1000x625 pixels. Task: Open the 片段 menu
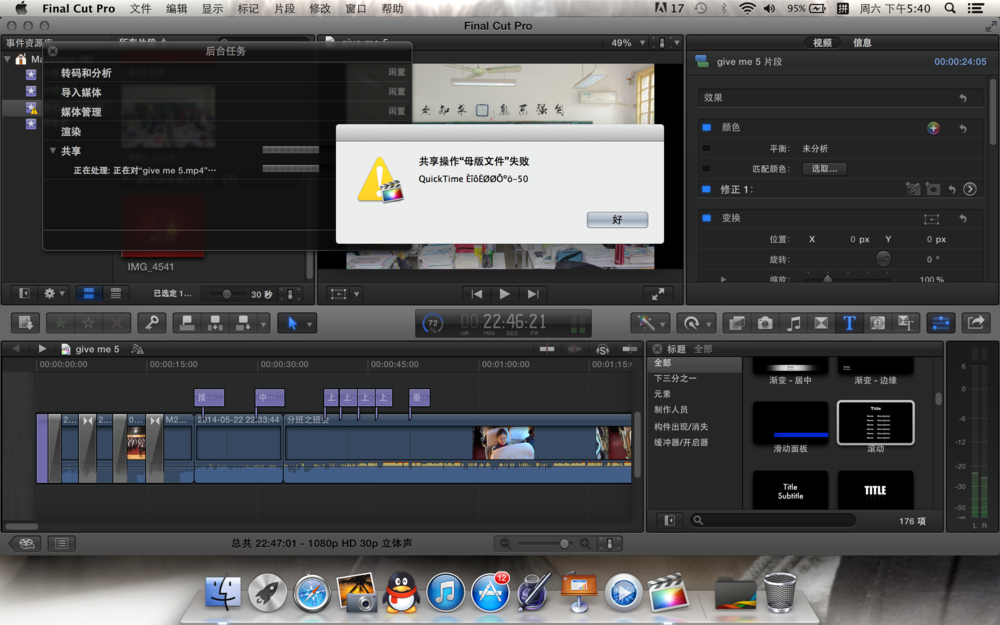click(284, 8)
